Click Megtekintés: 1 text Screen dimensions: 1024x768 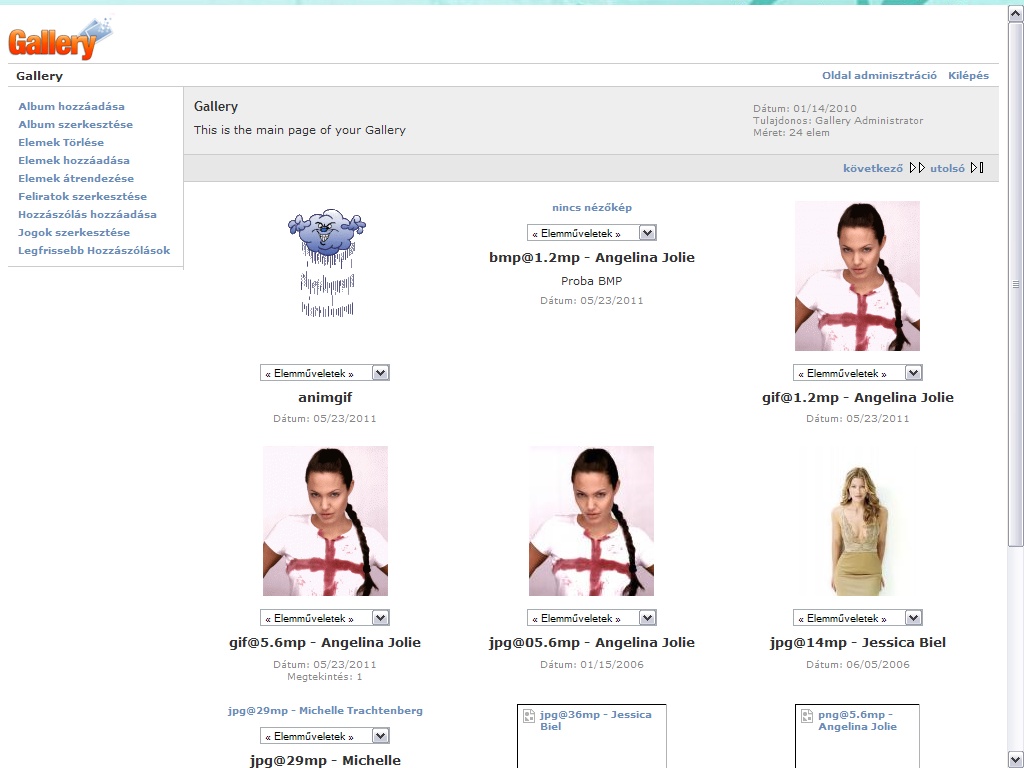(x=325, y=677)
